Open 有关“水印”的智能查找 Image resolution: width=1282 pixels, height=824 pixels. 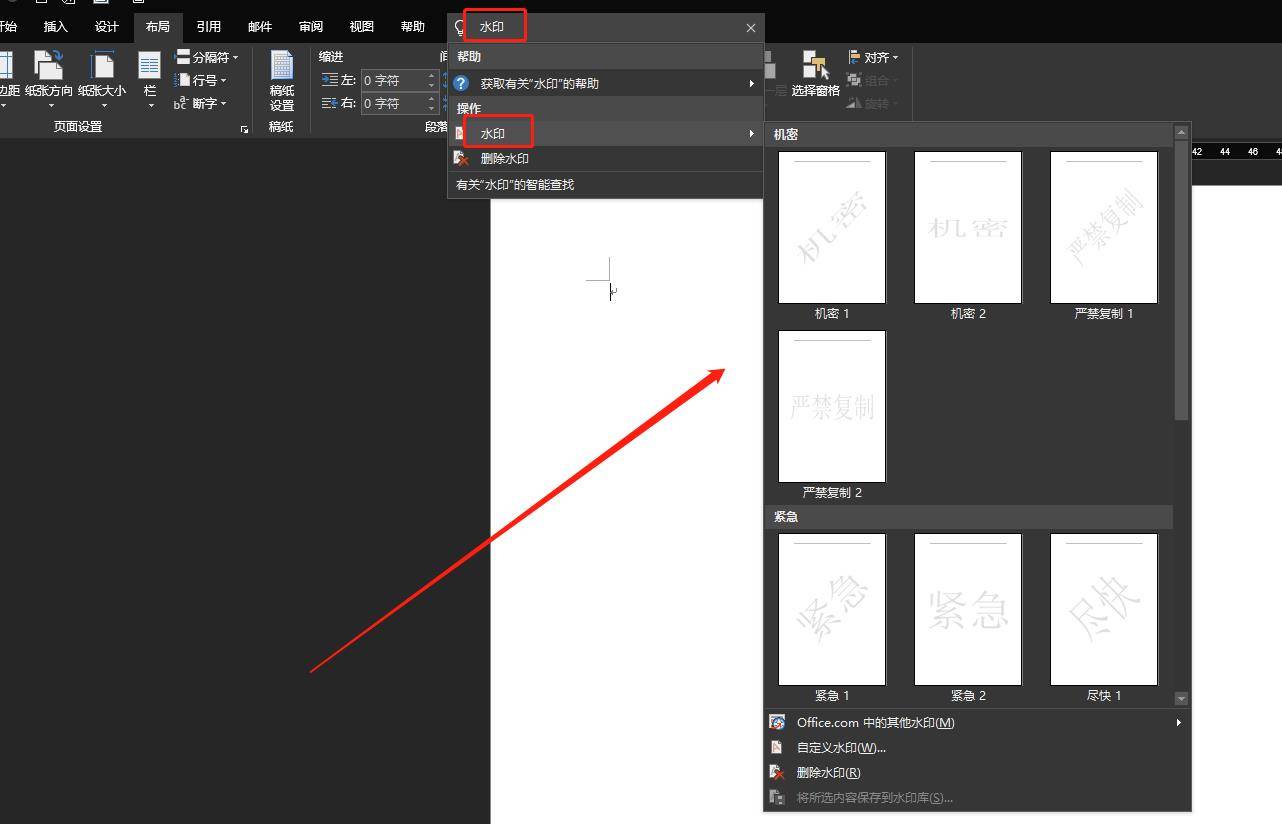[605, 184]
